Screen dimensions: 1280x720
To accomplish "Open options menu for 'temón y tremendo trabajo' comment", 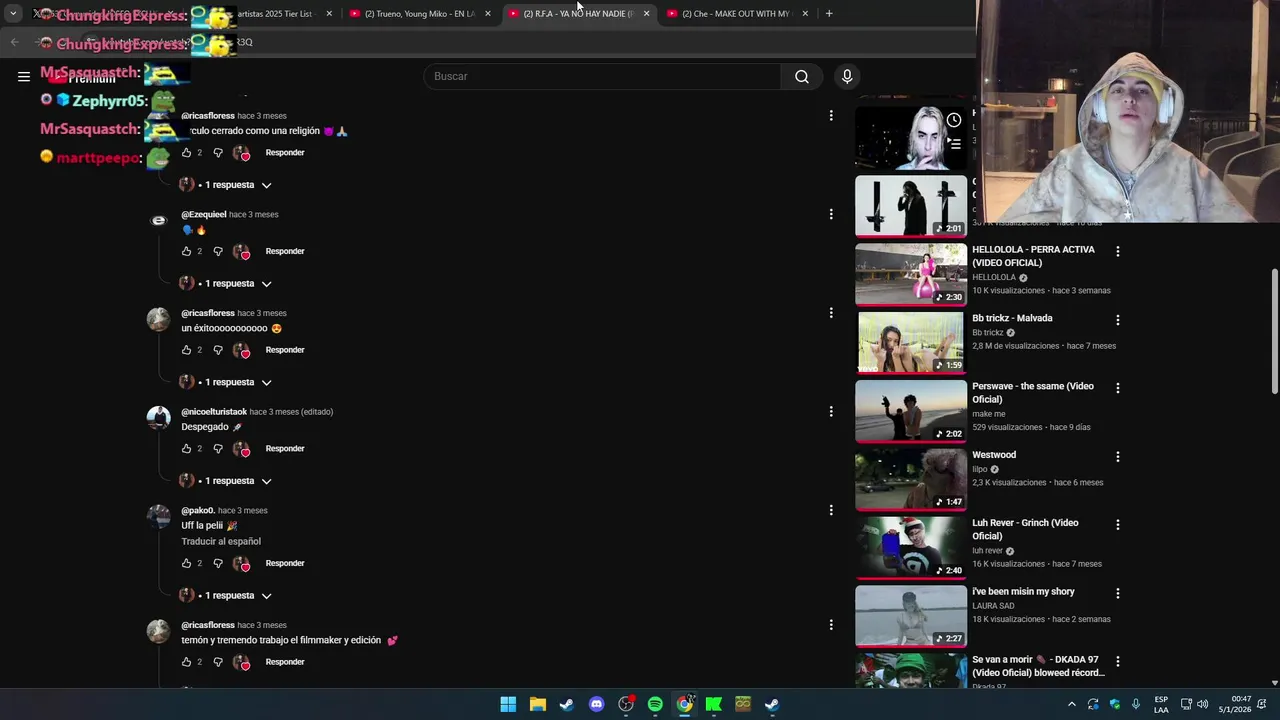I will click(831, 625).
